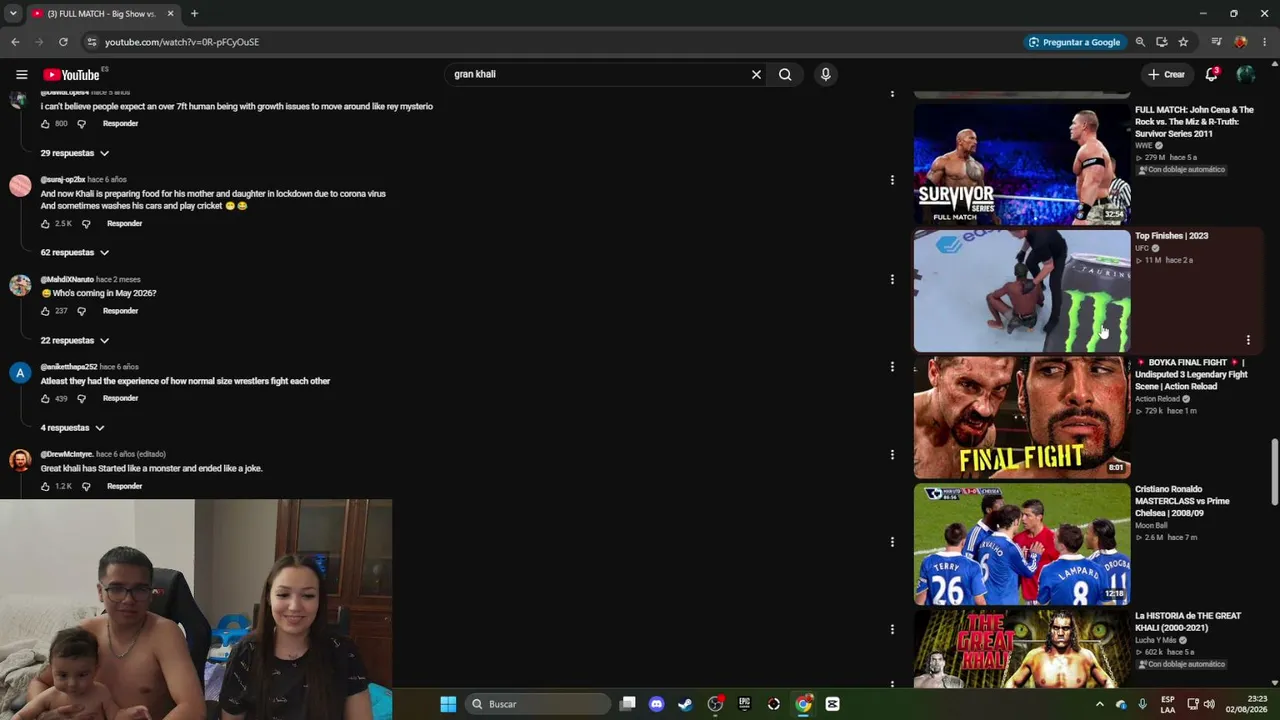Reply to the 'rey mysterio' comment
The image size is (1280, 720).
[x=120, y=124]
